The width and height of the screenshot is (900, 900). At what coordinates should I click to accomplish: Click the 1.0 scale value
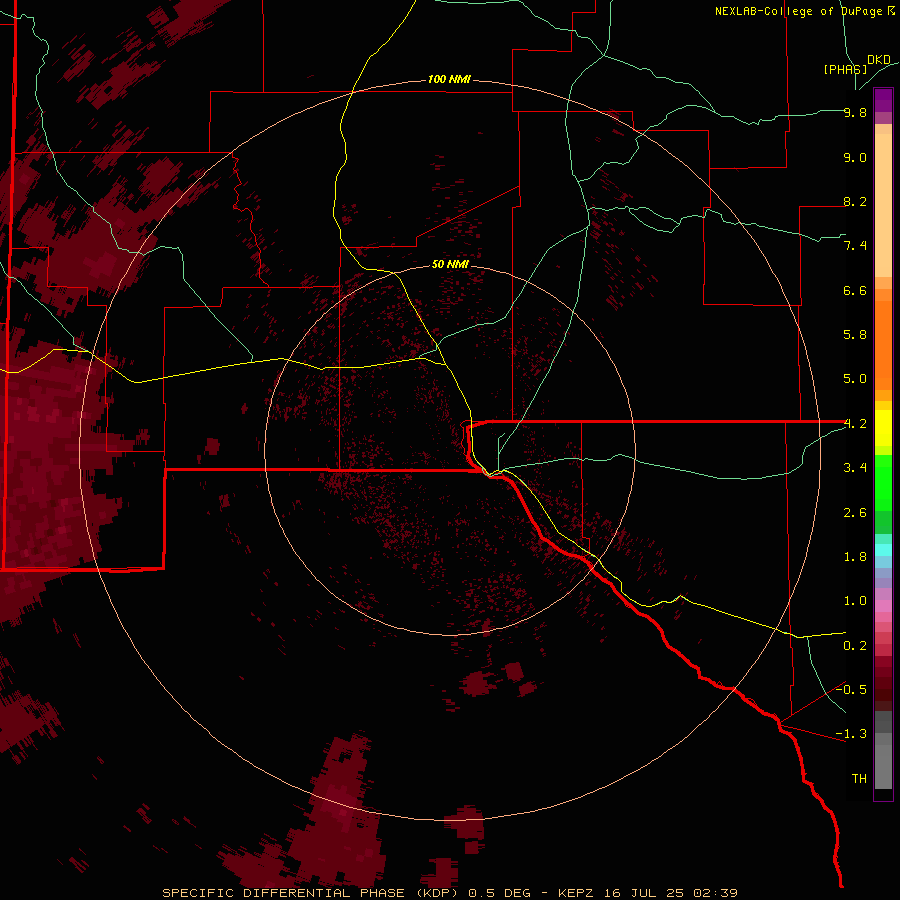[x=855, y=601]
